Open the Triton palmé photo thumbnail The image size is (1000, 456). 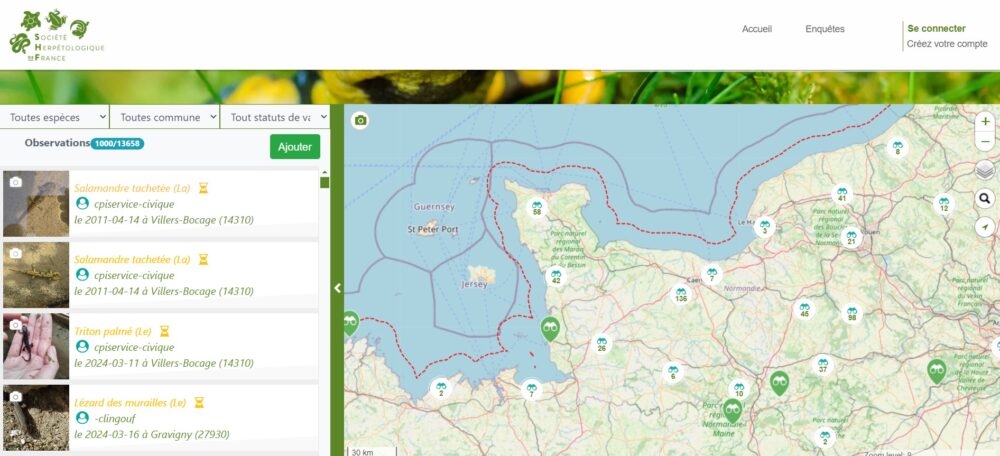(36, 346)
